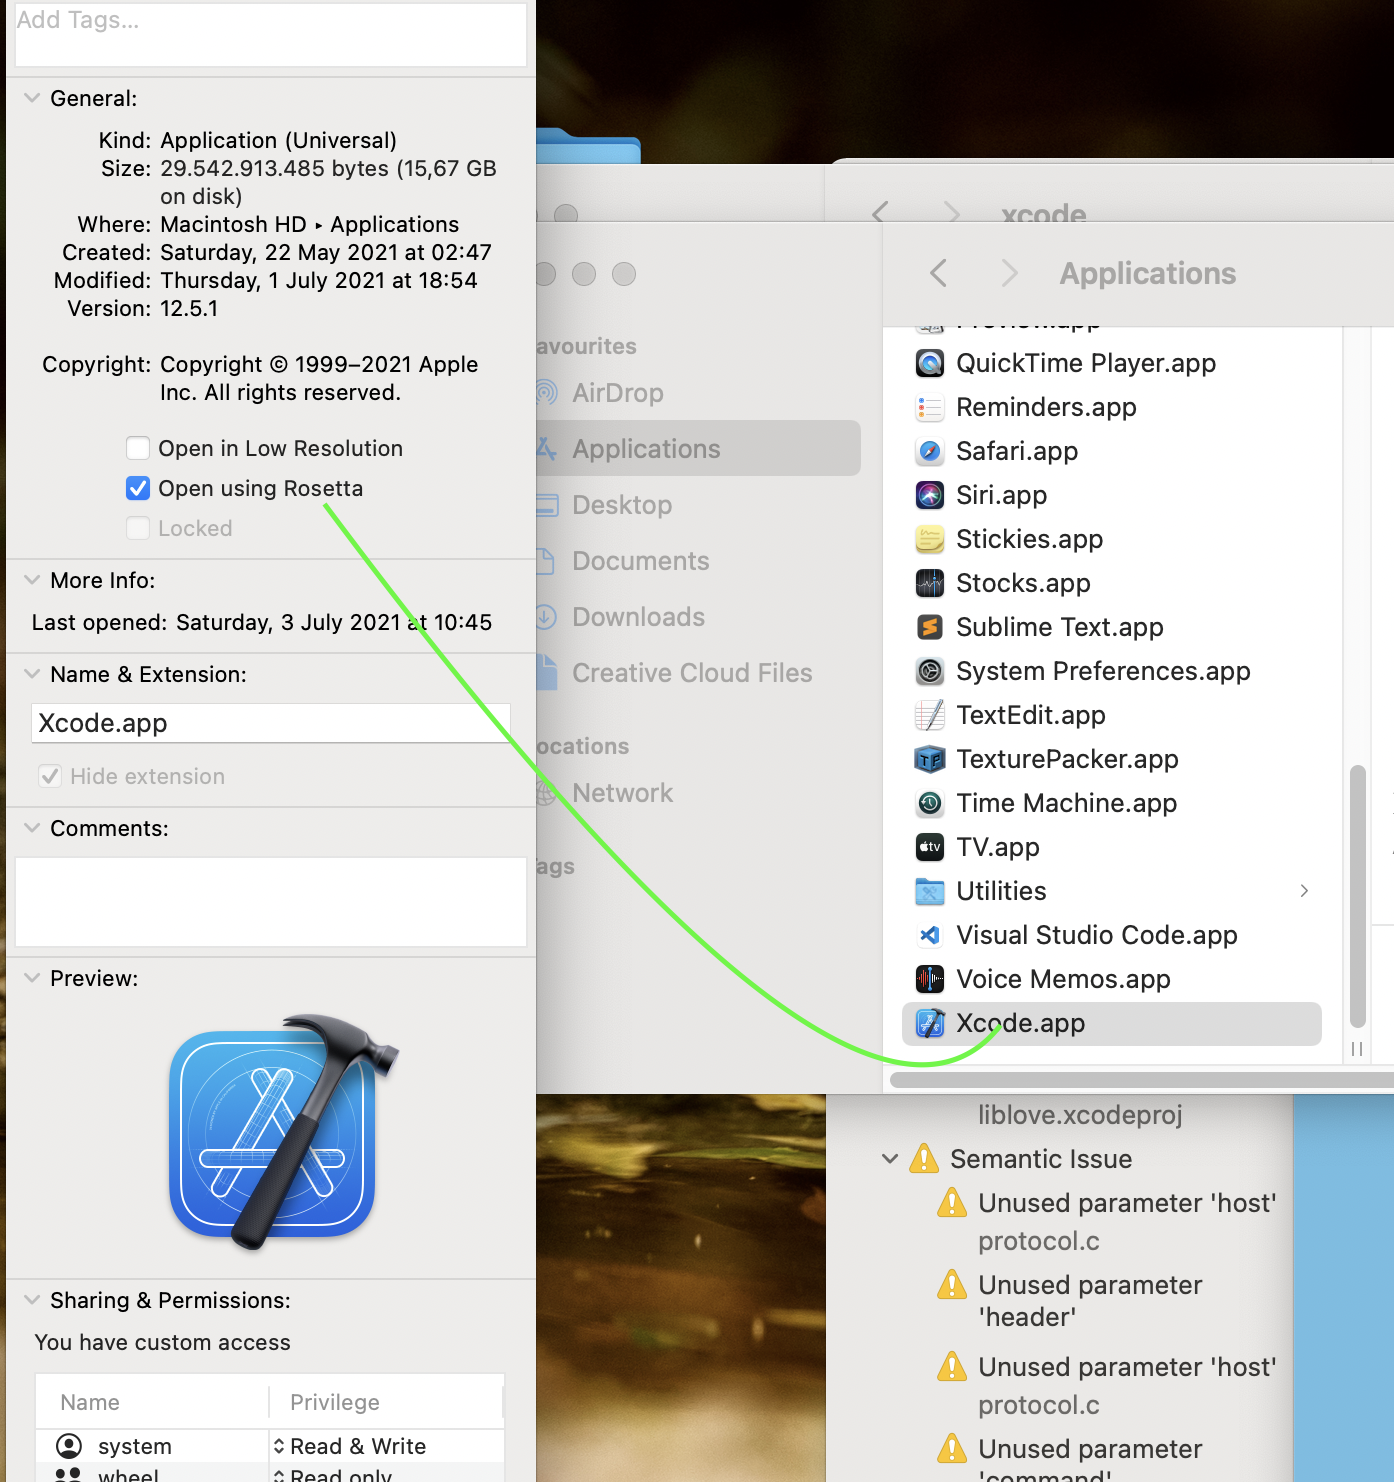Click the Stickies app icon
The image size is (1394, 1482).
click(x=930, y=539)
